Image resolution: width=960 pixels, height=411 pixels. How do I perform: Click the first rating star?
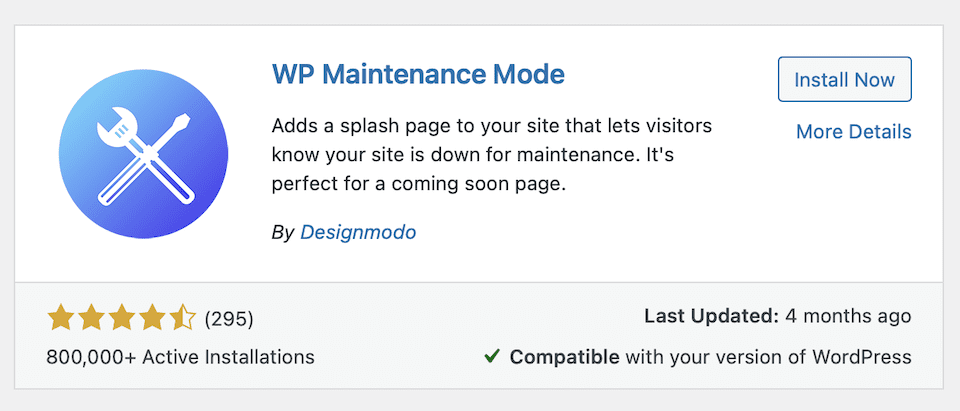(x=60, y=319)
